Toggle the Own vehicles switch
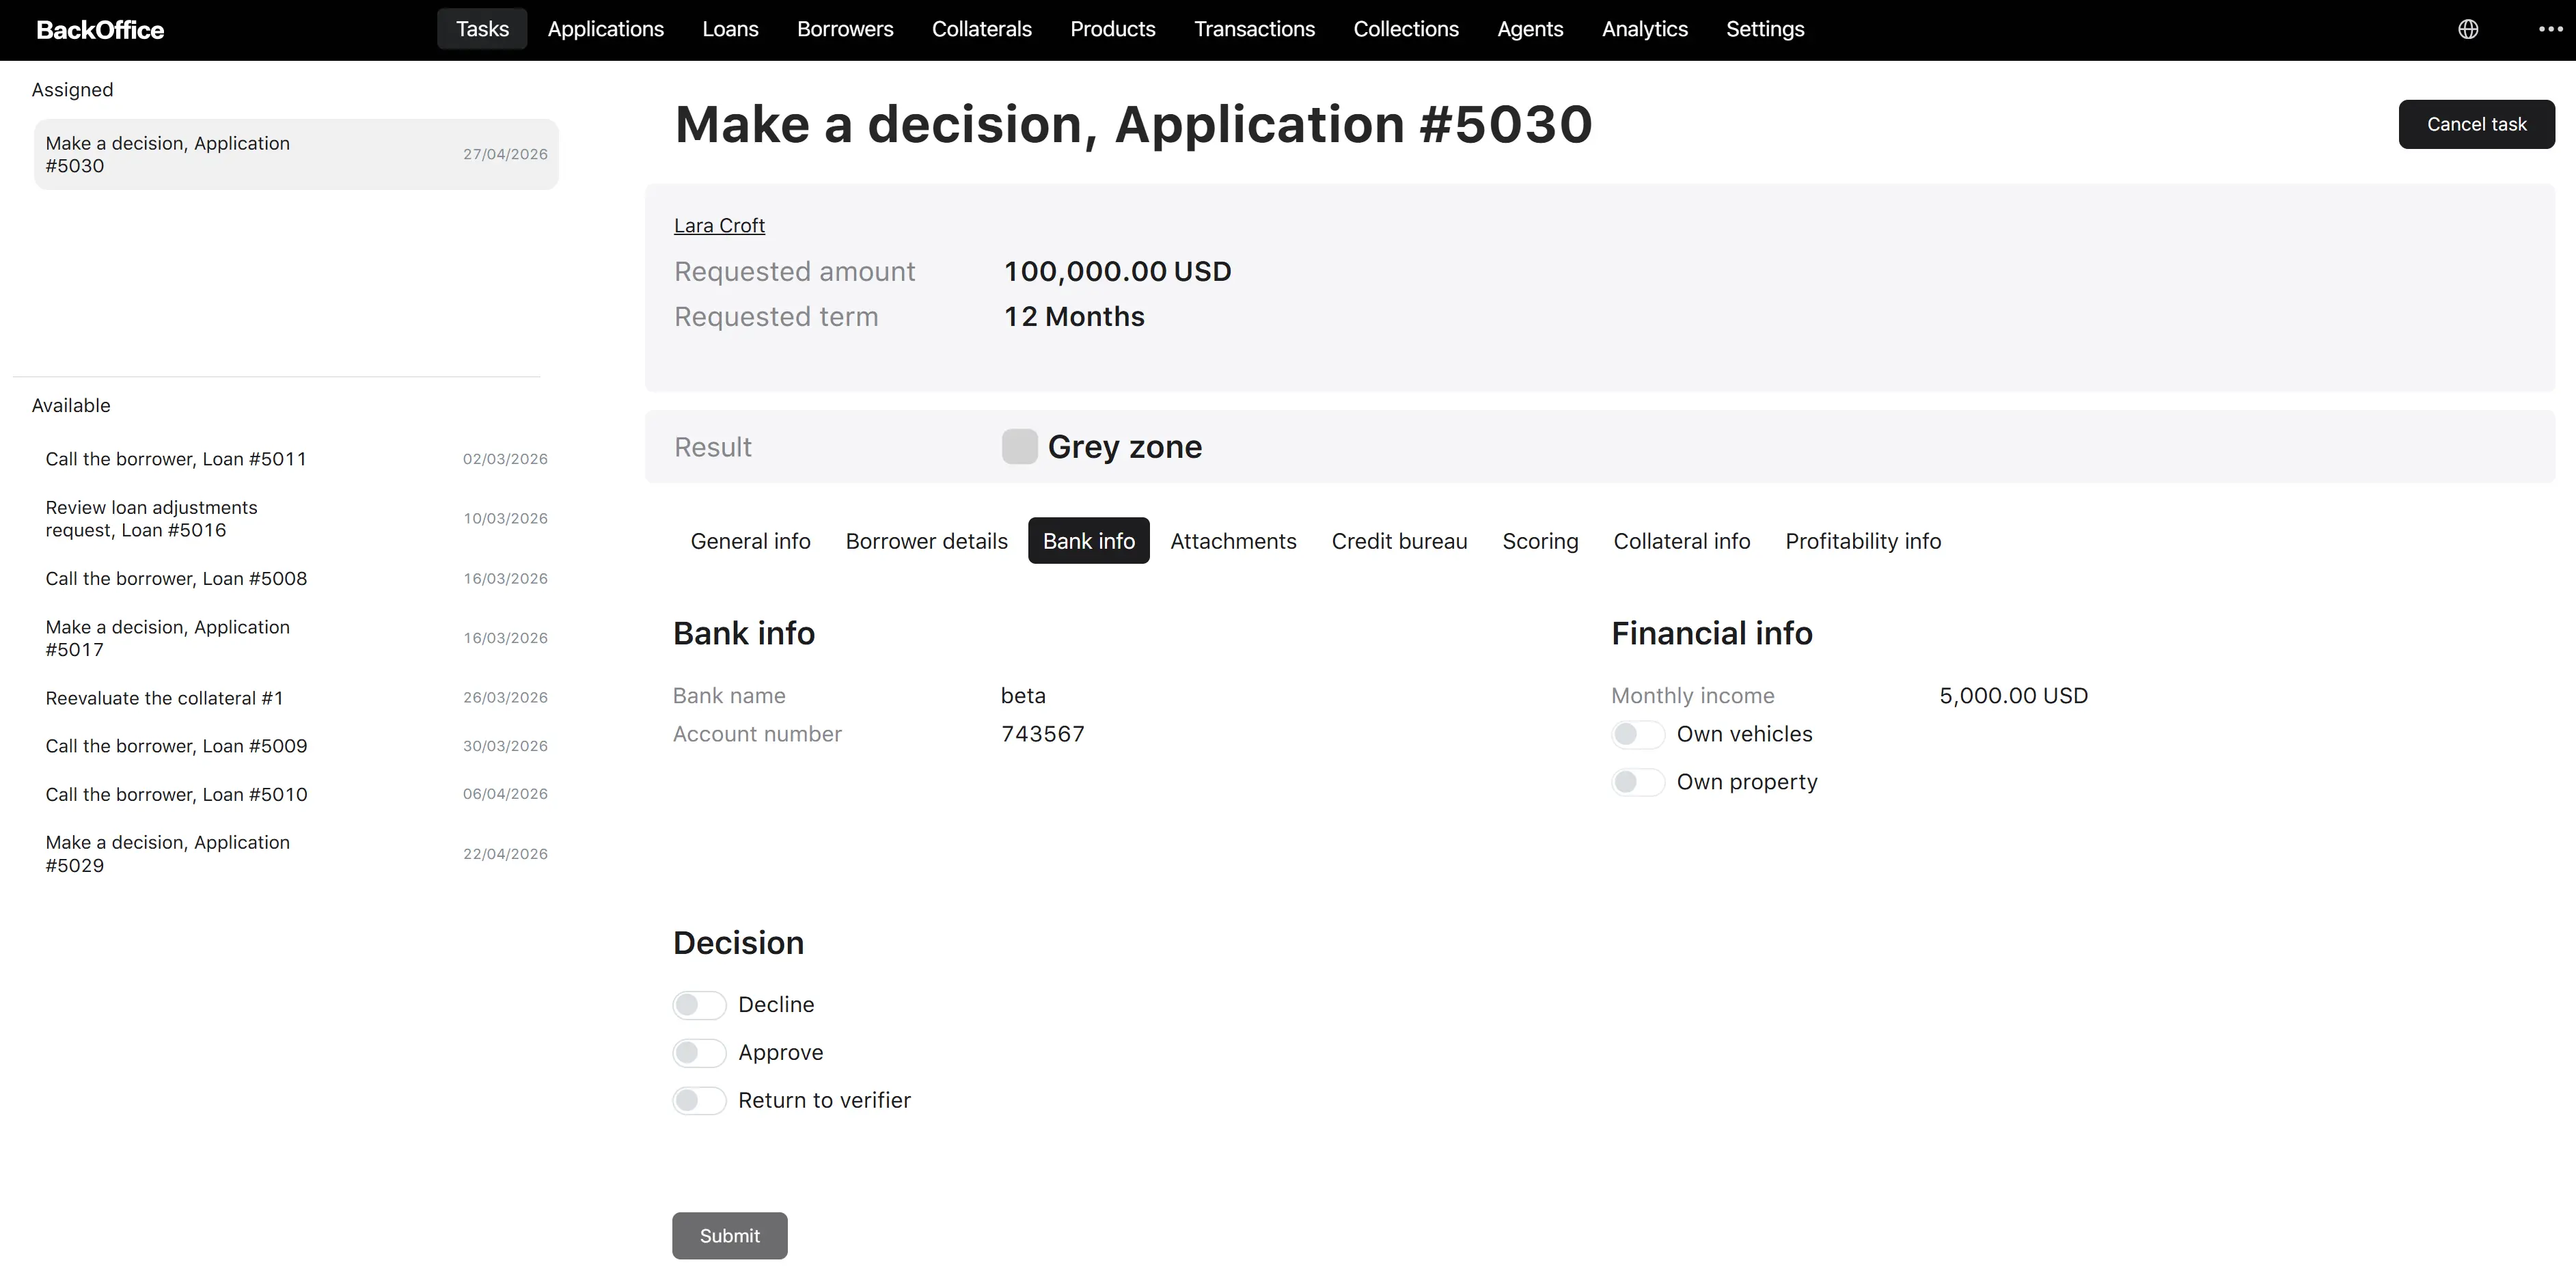 pyautogui.click(x=1638, y=734)
